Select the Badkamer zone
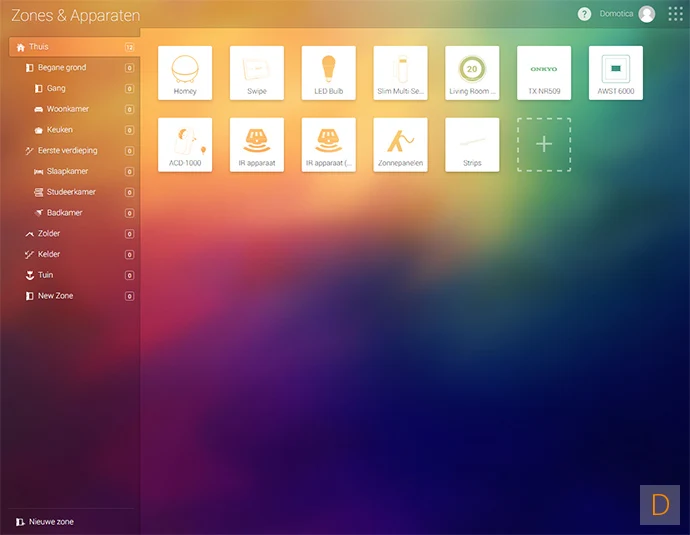This screenshot has width=690, height=535. 74,213
